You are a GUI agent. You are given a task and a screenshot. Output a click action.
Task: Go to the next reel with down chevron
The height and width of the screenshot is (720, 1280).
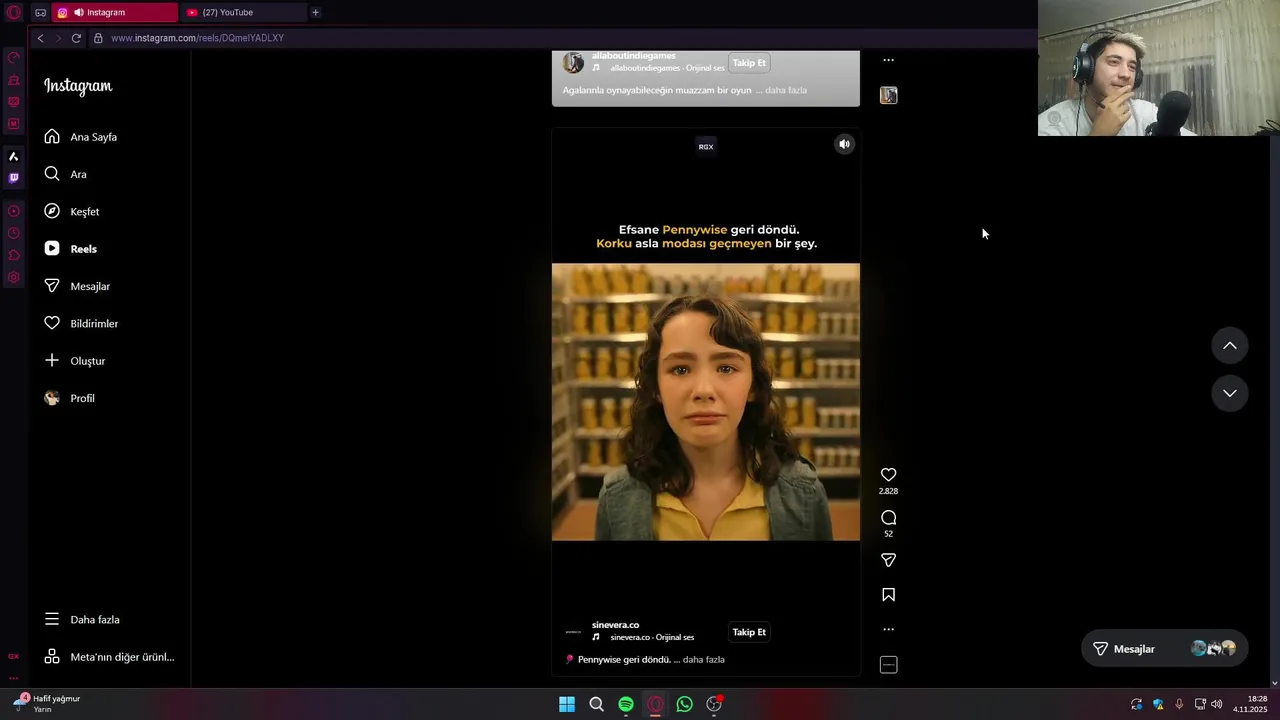coord(1230,393)
